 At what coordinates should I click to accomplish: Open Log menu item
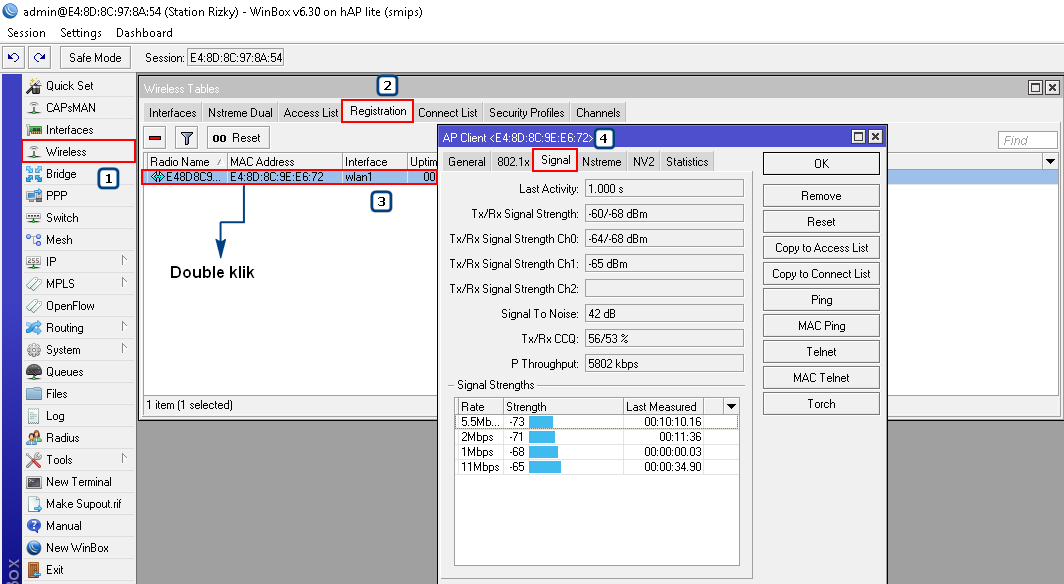55,416
